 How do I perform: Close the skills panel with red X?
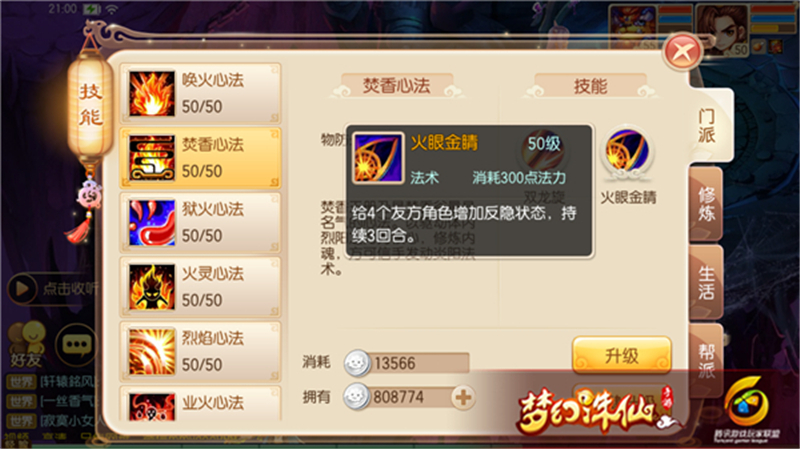click(682, 52)
